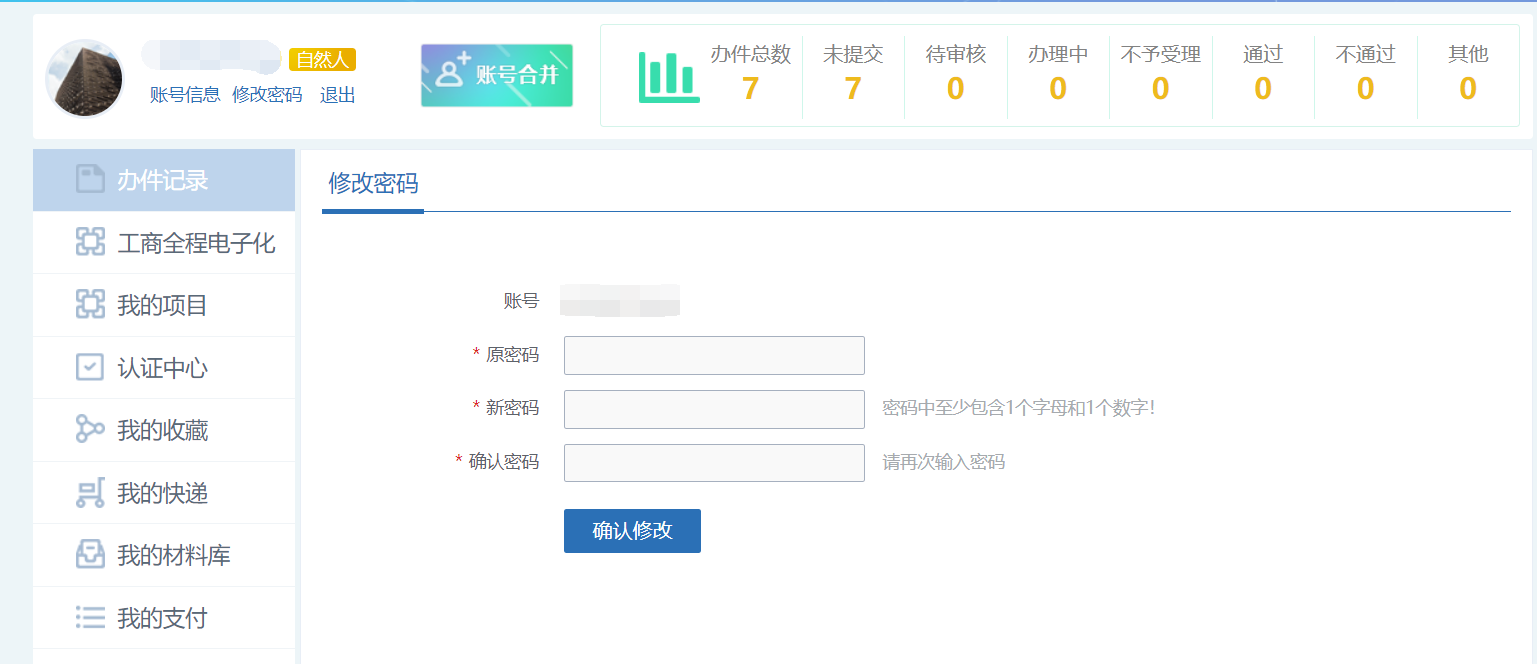
Task: Click the 修改密码 link under username
Action: point(267,95)
